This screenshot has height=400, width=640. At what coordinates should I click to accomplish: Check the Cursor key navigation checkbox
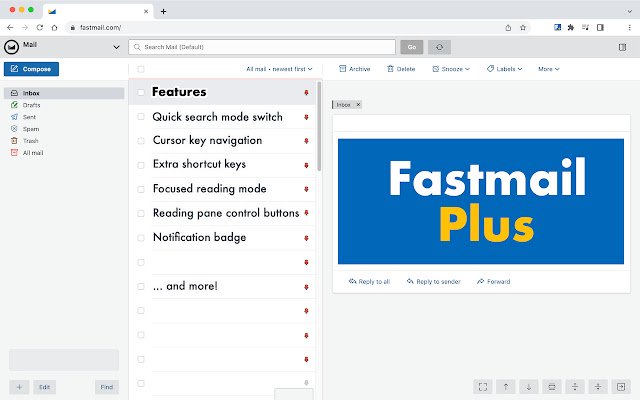tap(141, 141)
